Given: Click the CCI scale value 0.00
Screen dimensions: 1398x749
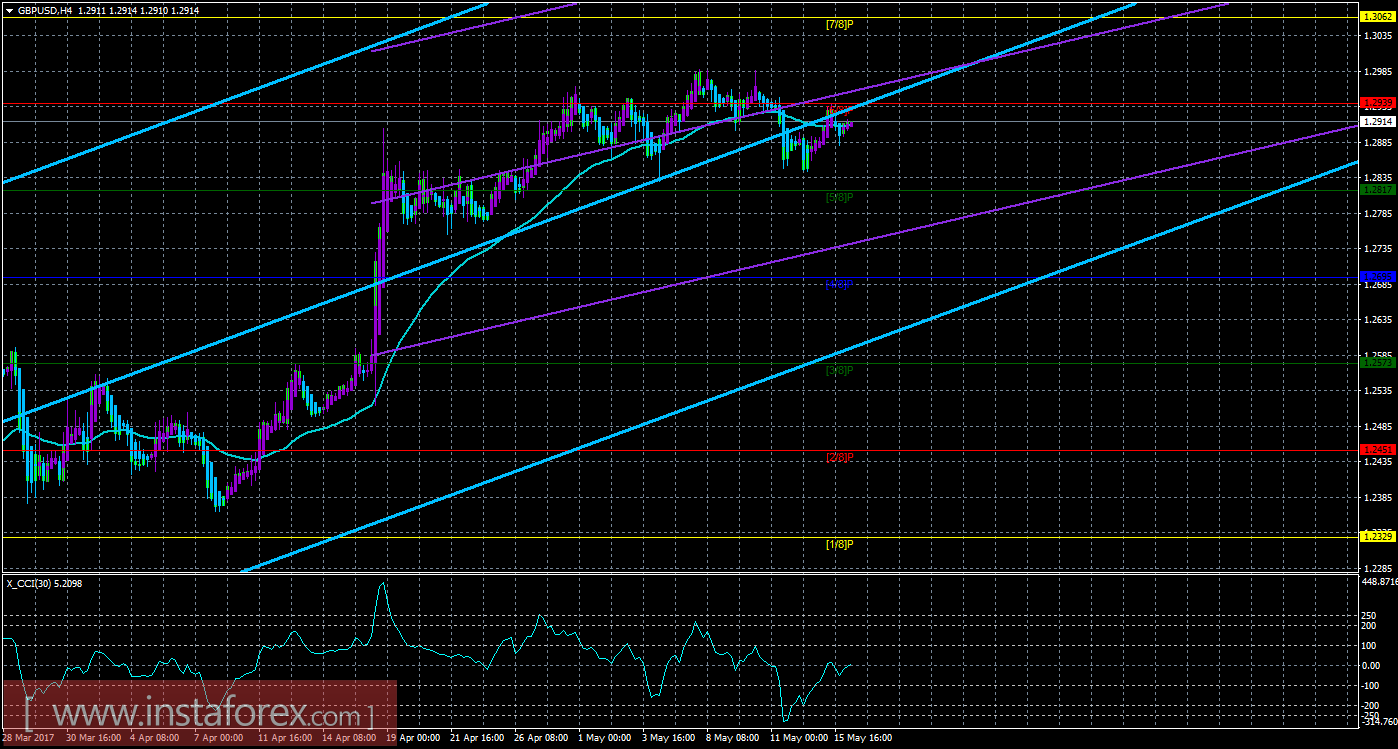Looking at the screenshot, I should [x=1373, y=665].
